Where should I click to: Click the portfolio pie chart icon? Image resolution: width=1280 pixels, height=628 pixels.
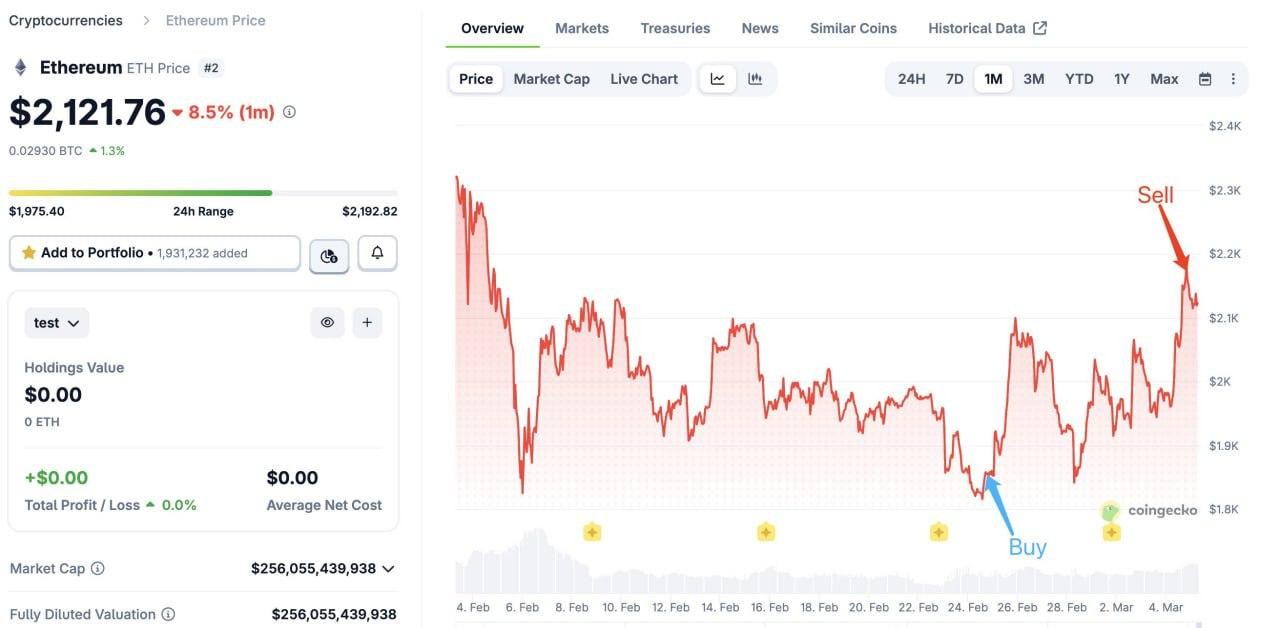click(x=329, y=253)
